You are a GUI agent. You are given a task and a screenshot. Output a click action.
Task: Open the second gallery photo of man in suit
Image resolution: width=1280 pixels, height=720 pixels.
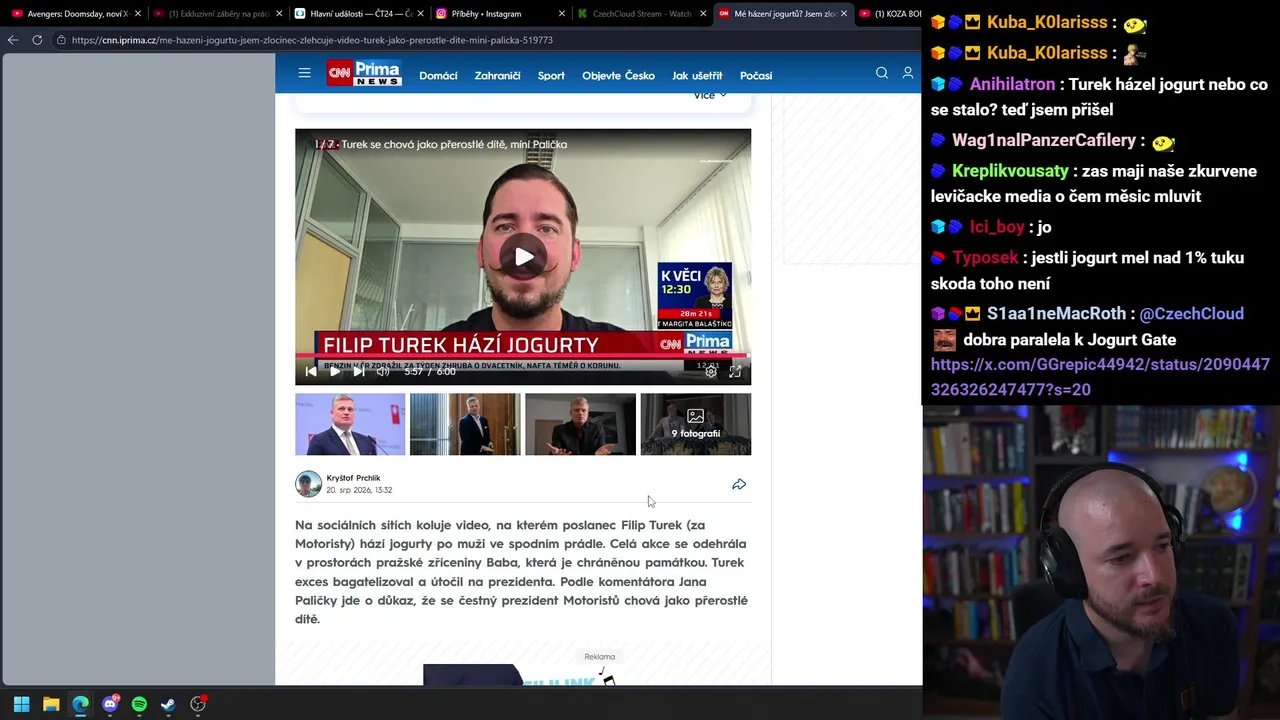click(x=465, y=424)
